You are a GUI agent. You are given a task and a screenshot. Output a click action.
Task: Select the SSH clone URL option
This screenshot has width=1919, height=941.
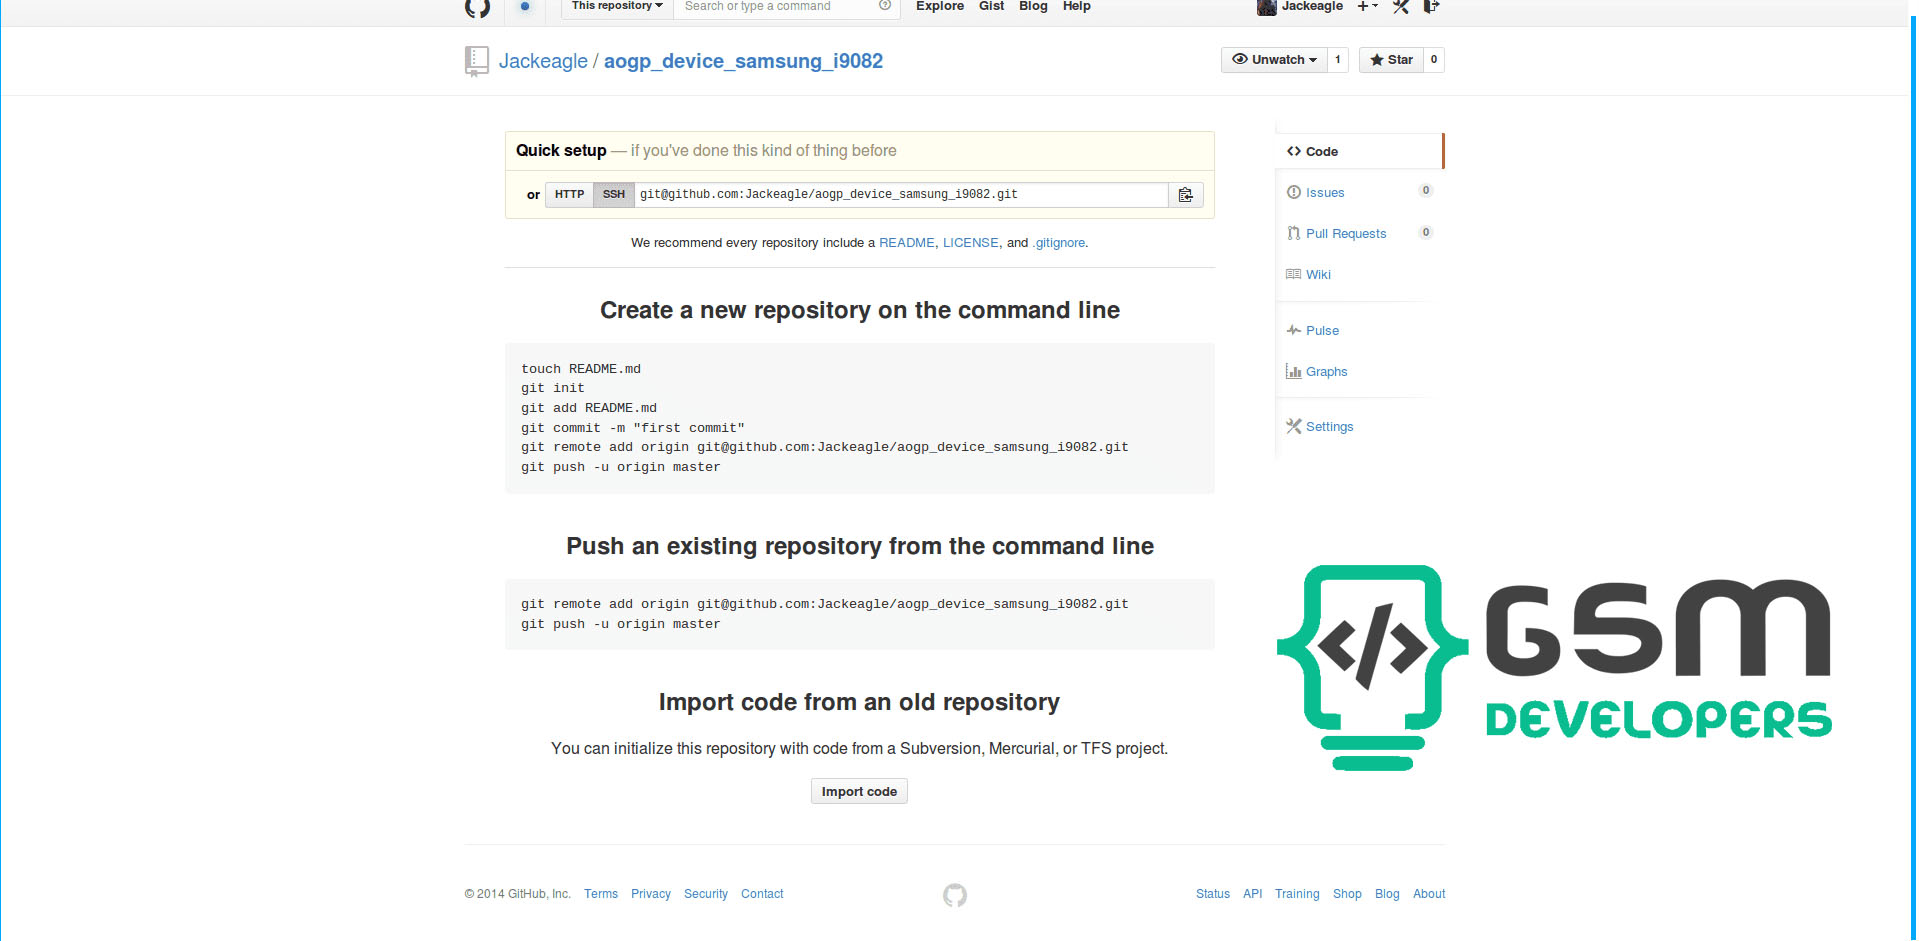(x=614, y=195)
